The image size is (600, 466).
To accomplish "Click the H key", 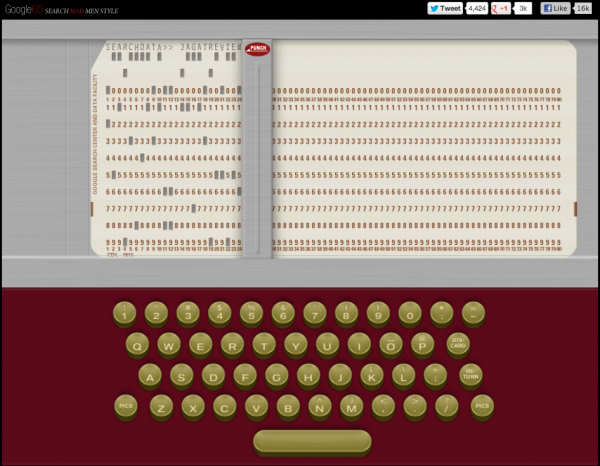I will click(308, 376).
